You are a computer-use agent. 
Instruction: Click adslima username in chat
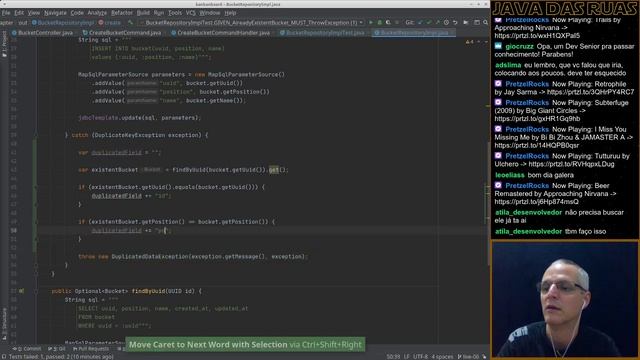508,65
